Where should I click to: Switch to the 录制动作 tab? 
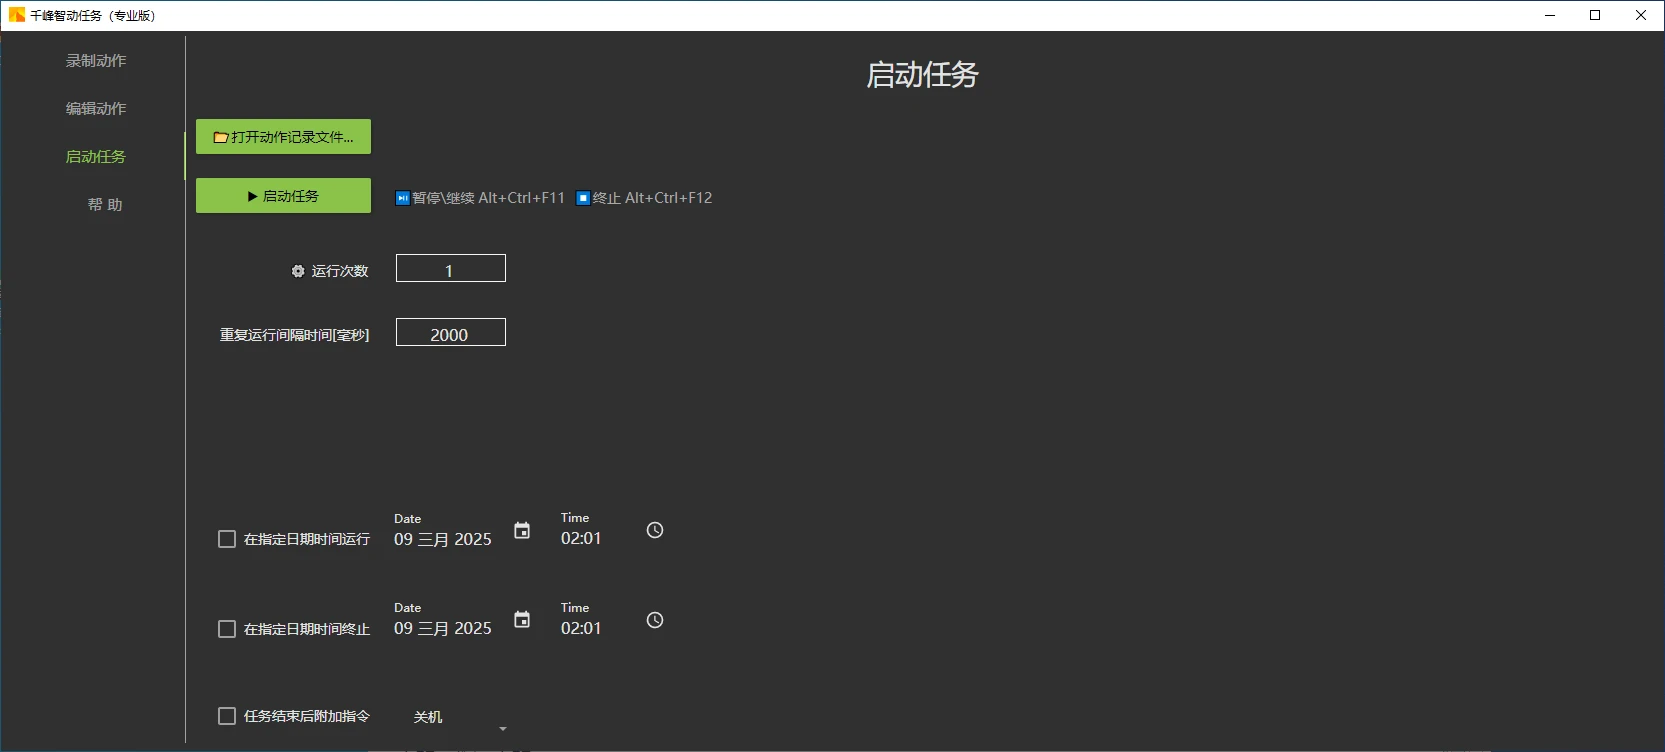[x=96, y=61]
